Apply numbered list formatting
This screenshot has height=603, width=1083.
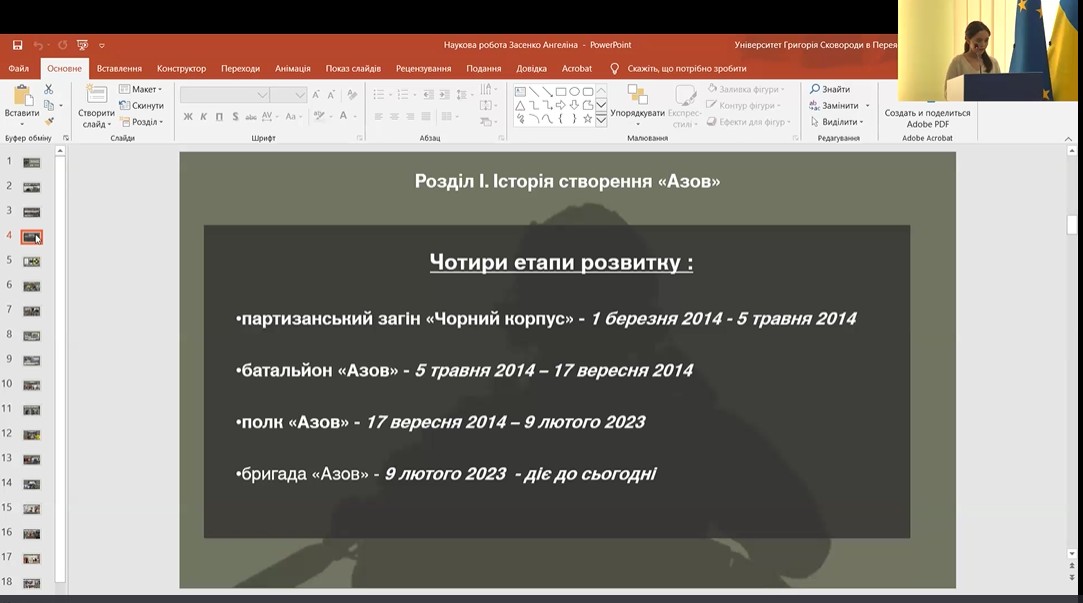coord(403,95)
